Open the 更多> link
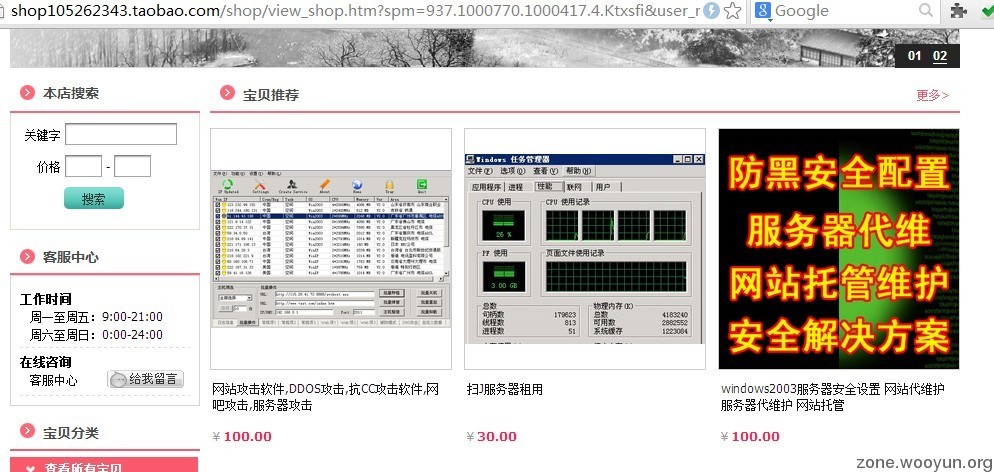994x472 pixels. coord(932,95)
